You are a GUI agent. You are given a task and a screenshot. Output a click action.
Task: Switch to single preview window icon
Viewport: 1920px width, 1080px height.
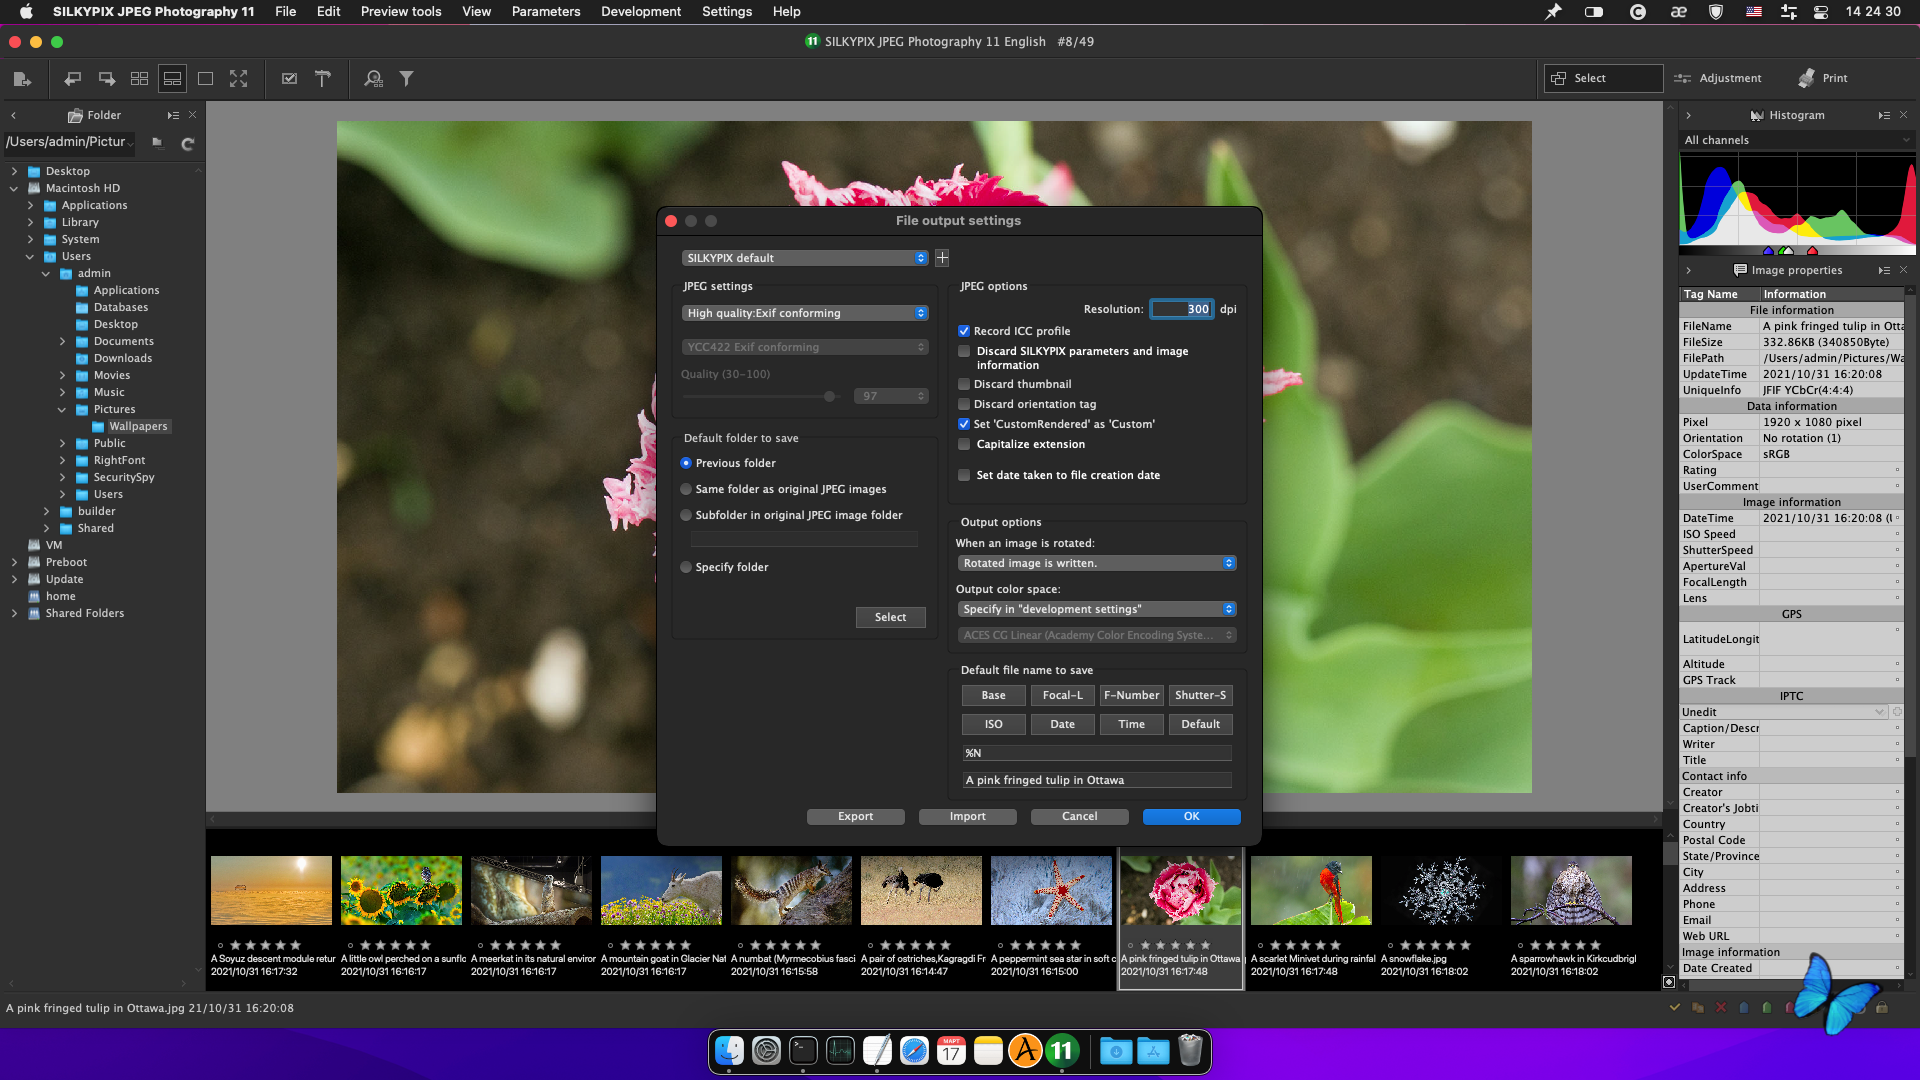pos(205,78)
